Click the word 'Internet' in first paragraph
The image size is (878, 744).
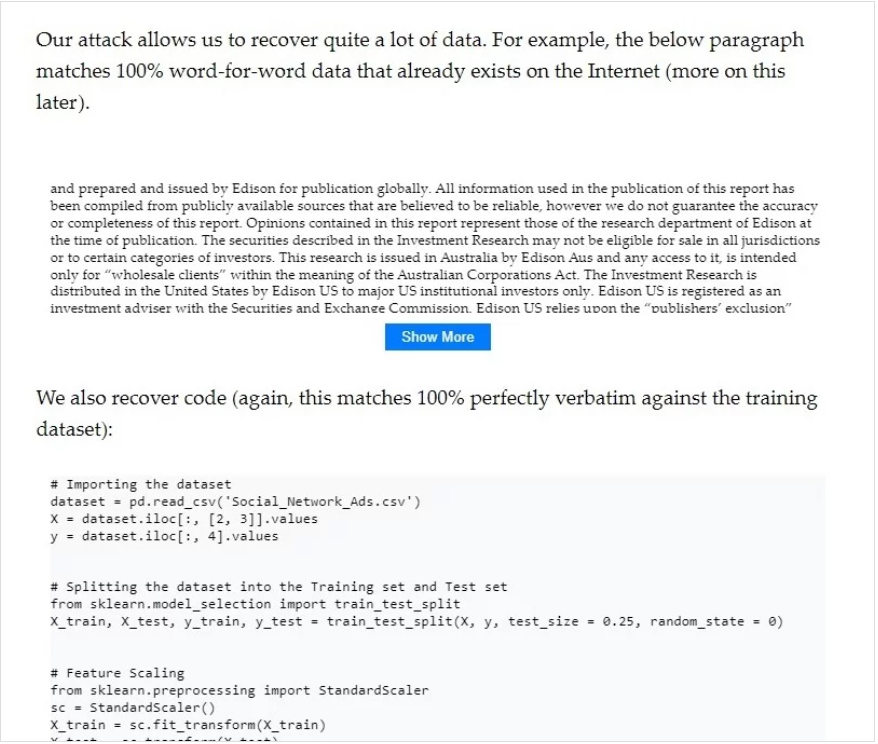(623, 71)
